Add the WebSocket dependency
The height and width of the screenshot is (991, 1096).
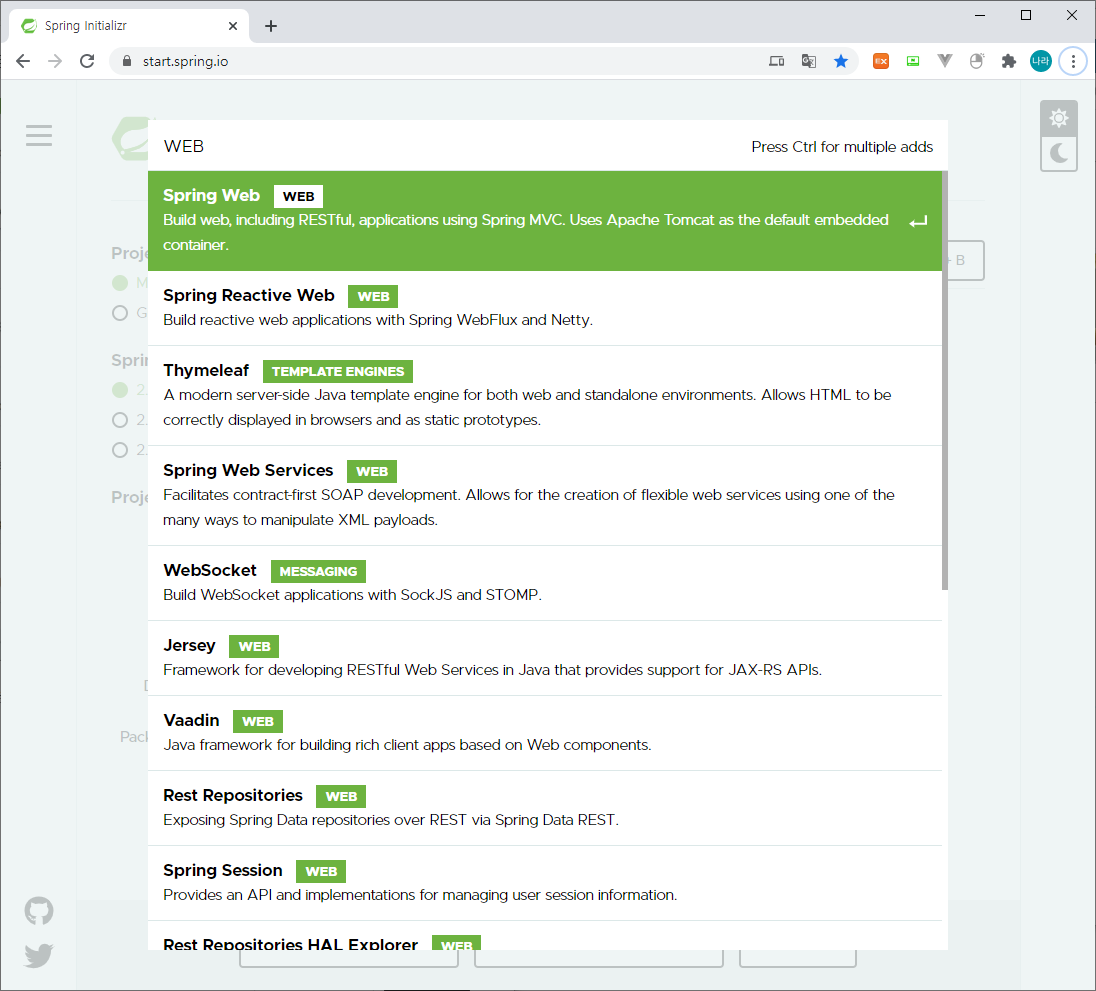tap(545, 583)
